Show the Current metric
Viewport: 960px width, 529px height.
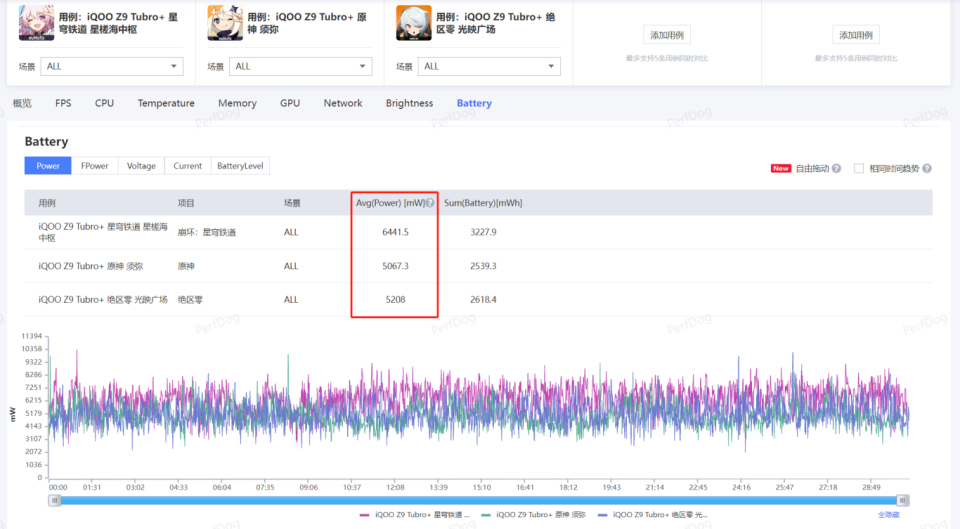click(x=187, y=166)
